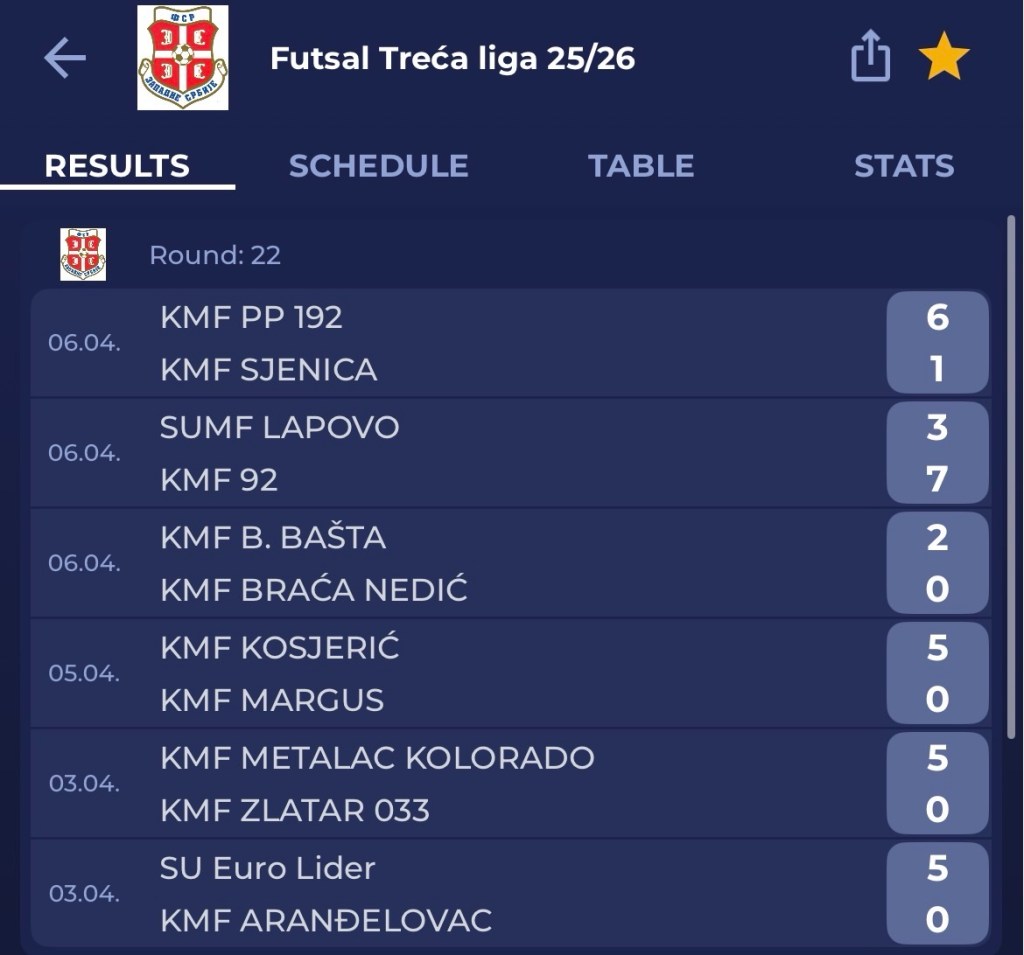Tap the share icon

(x=870, y=57)
